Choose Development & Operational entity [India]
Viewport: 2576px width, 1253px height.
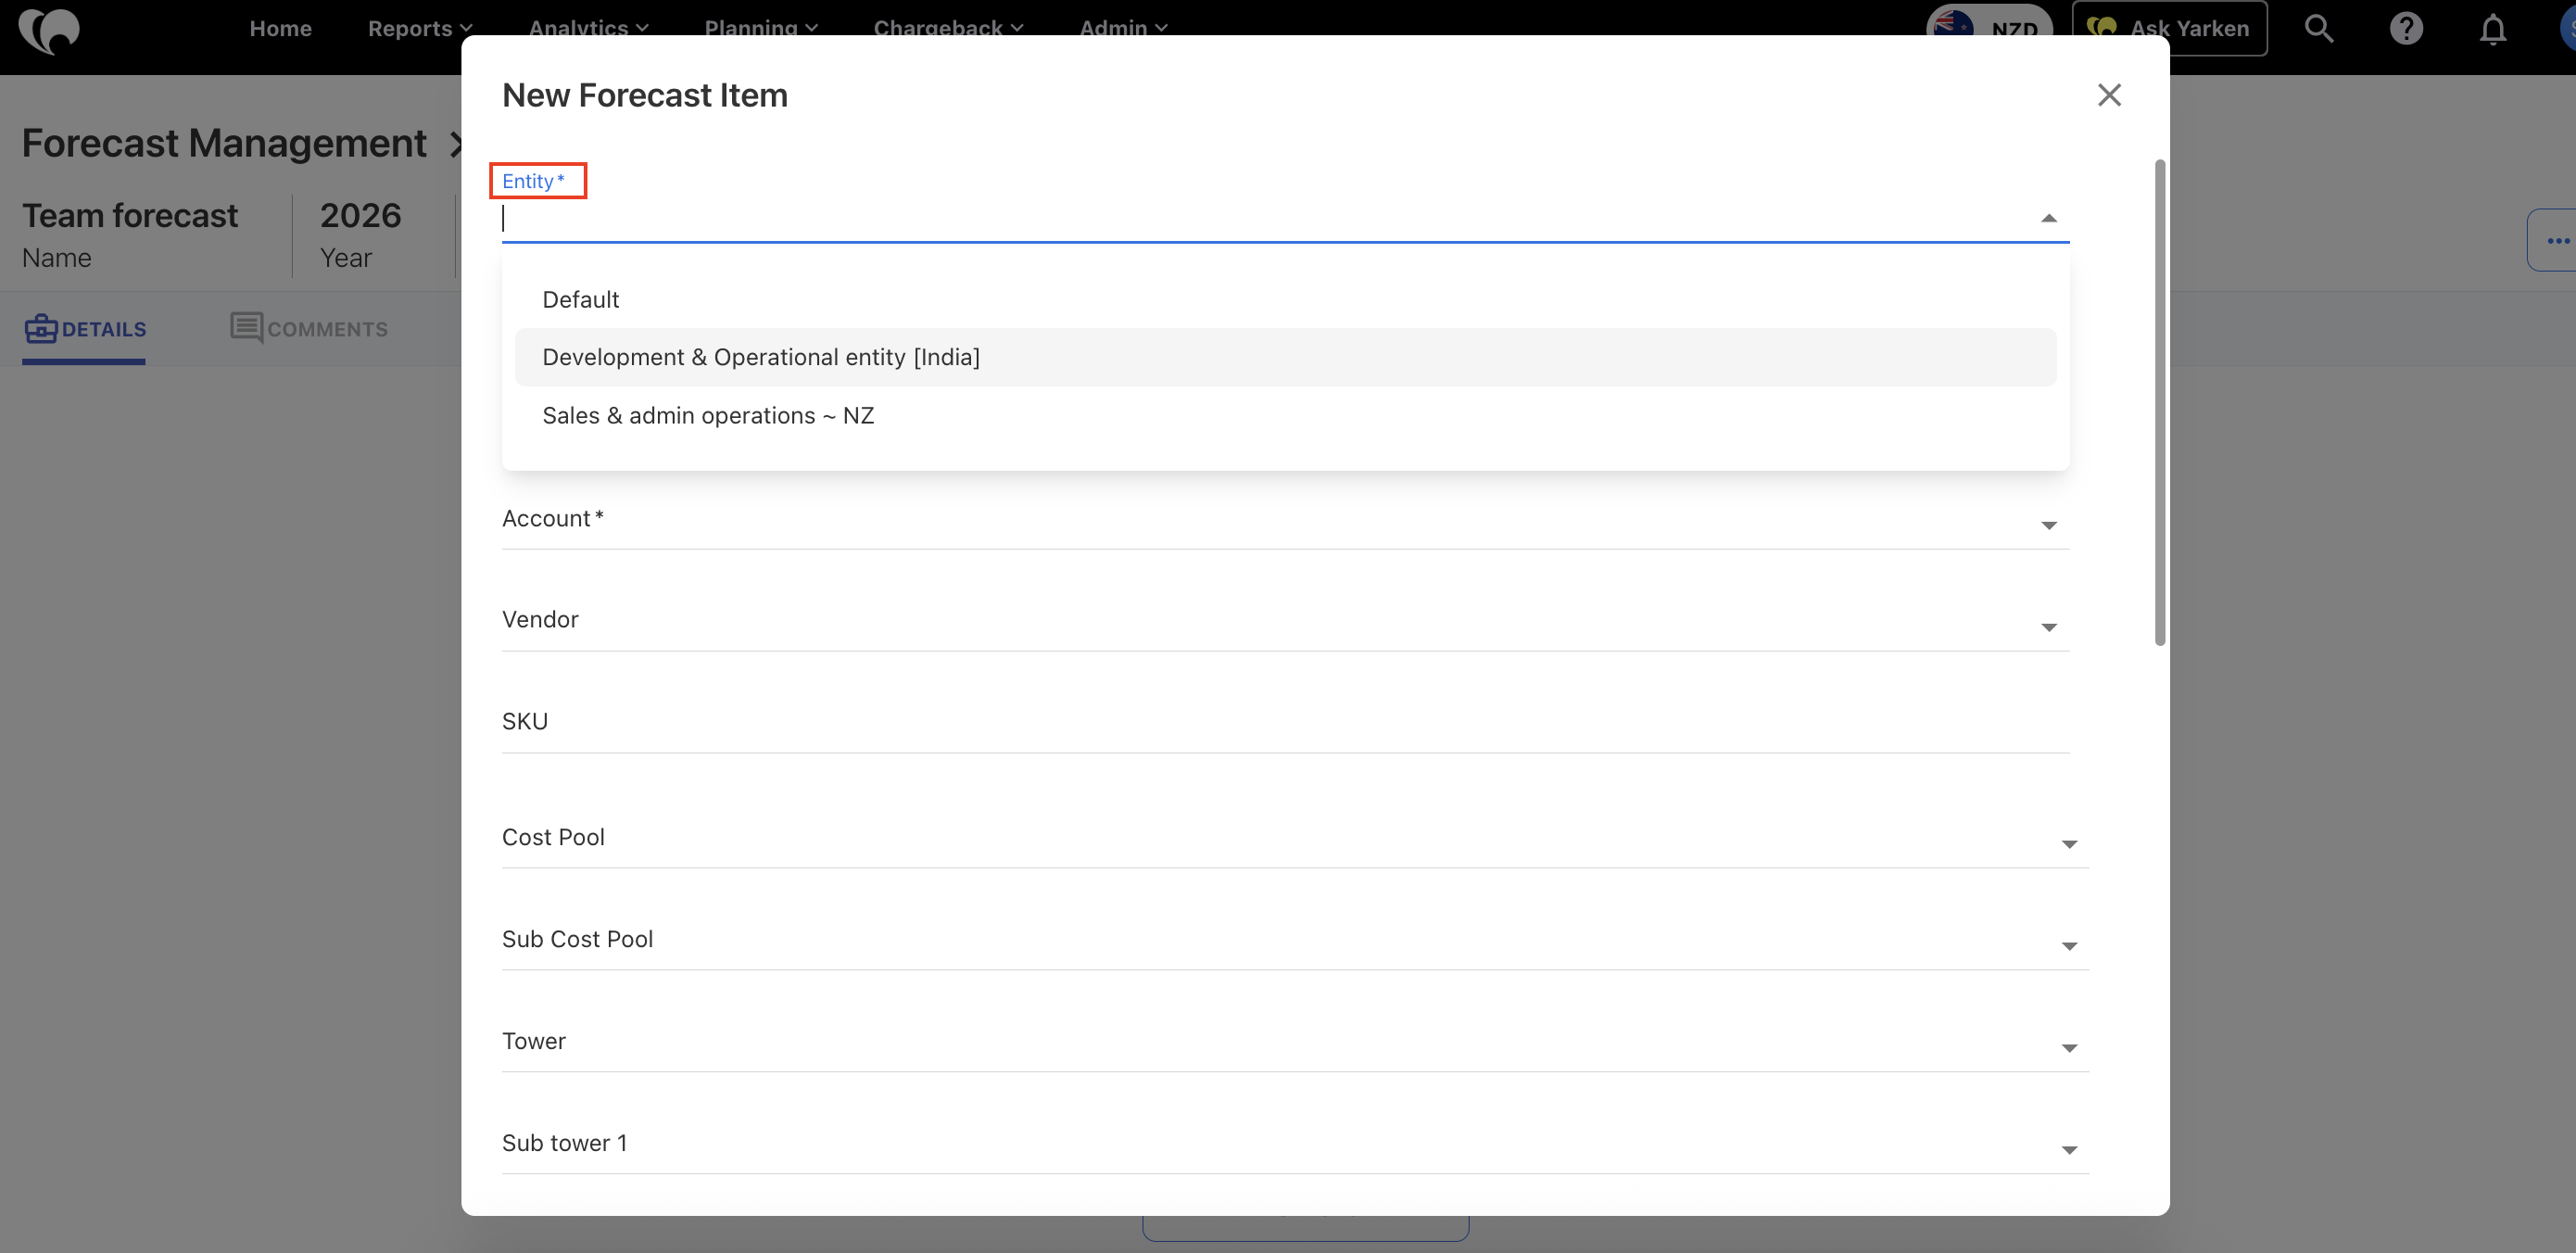[x=760, y=358]
